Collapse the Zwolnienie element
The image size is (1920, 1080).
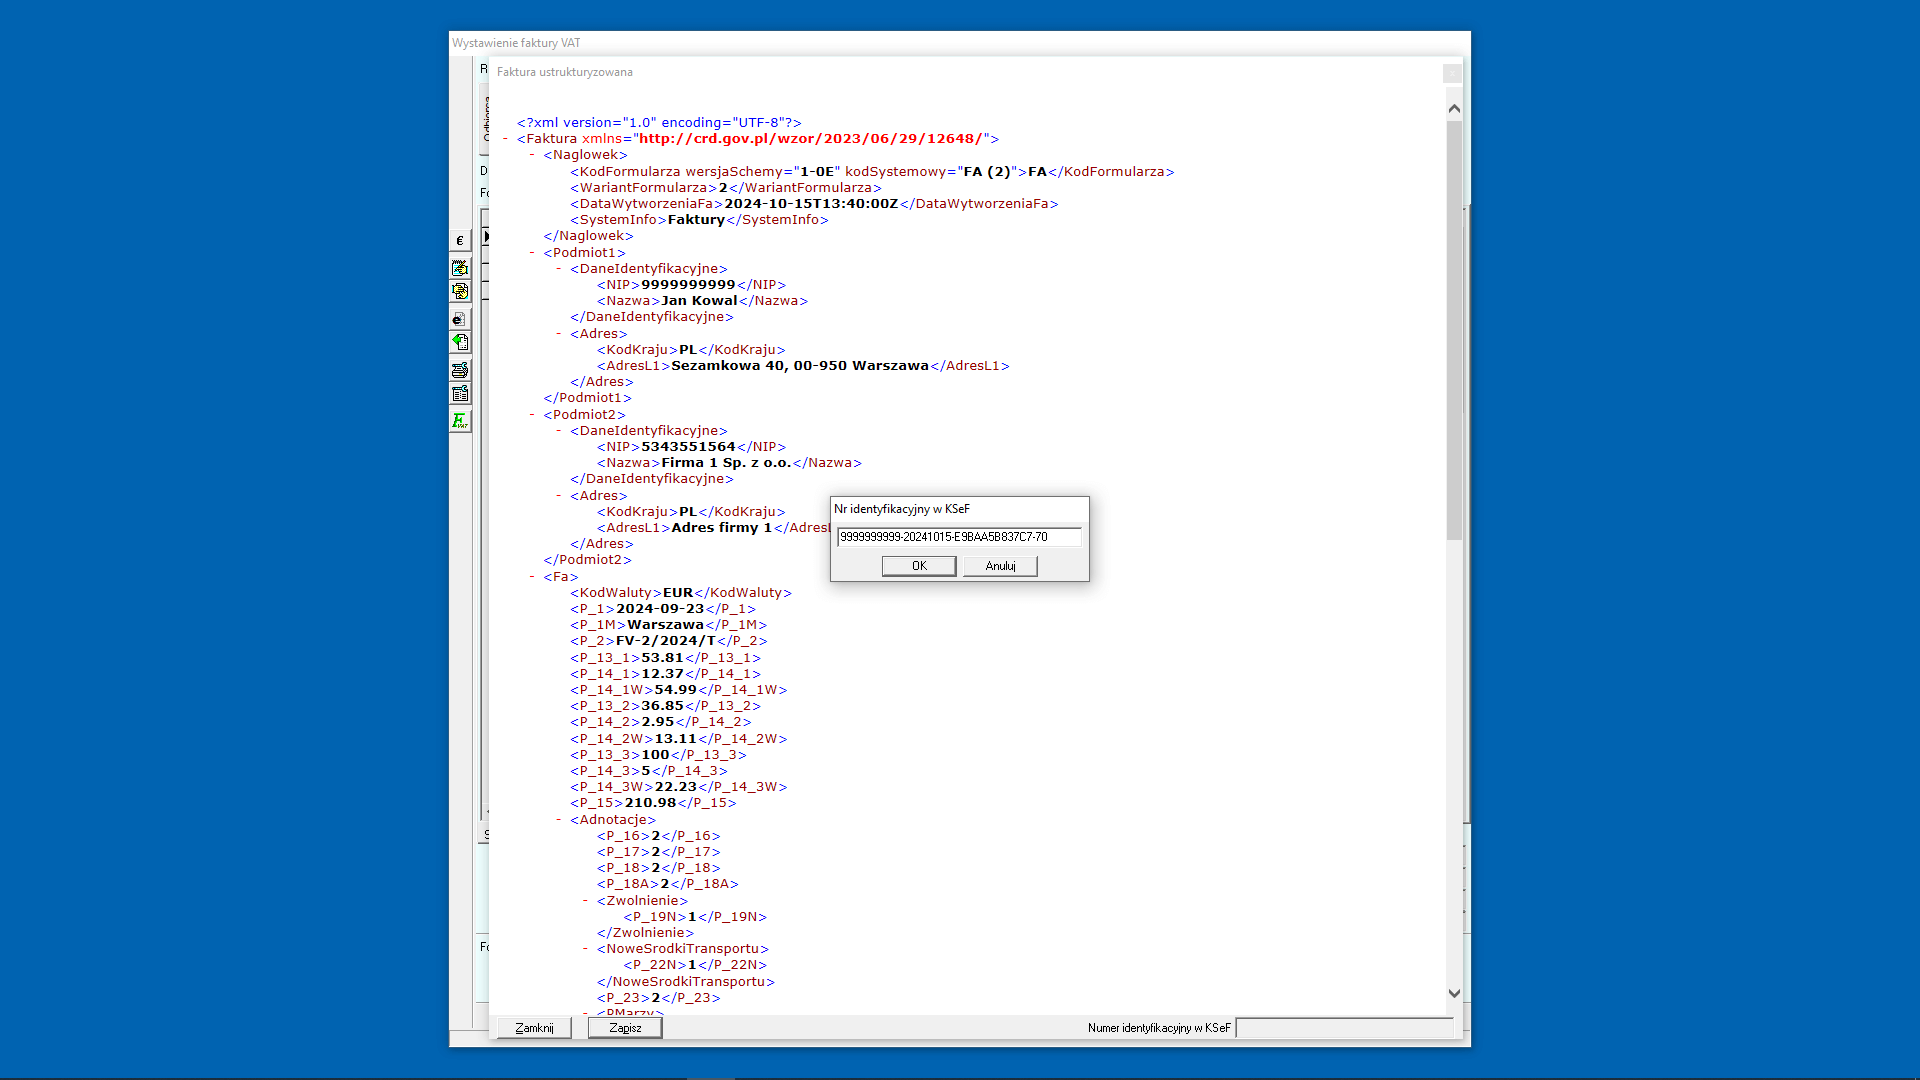584,900
